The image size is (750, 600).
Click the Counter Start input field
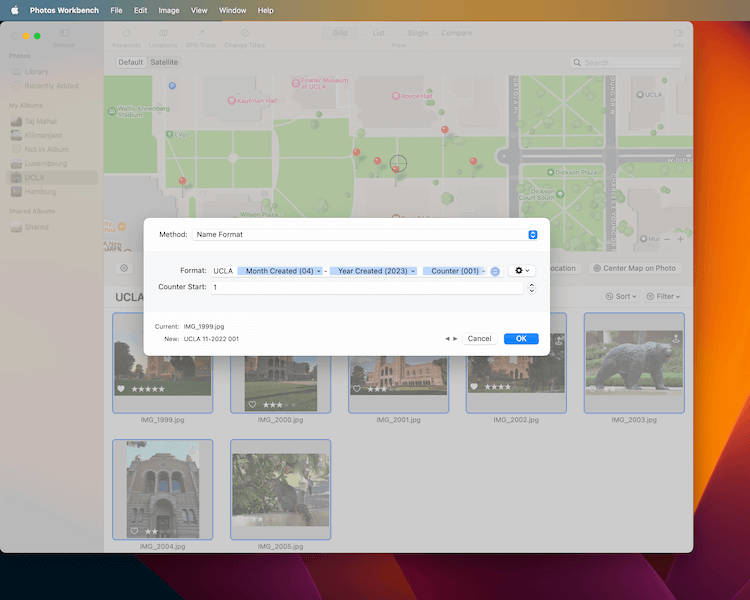(367, 288)
